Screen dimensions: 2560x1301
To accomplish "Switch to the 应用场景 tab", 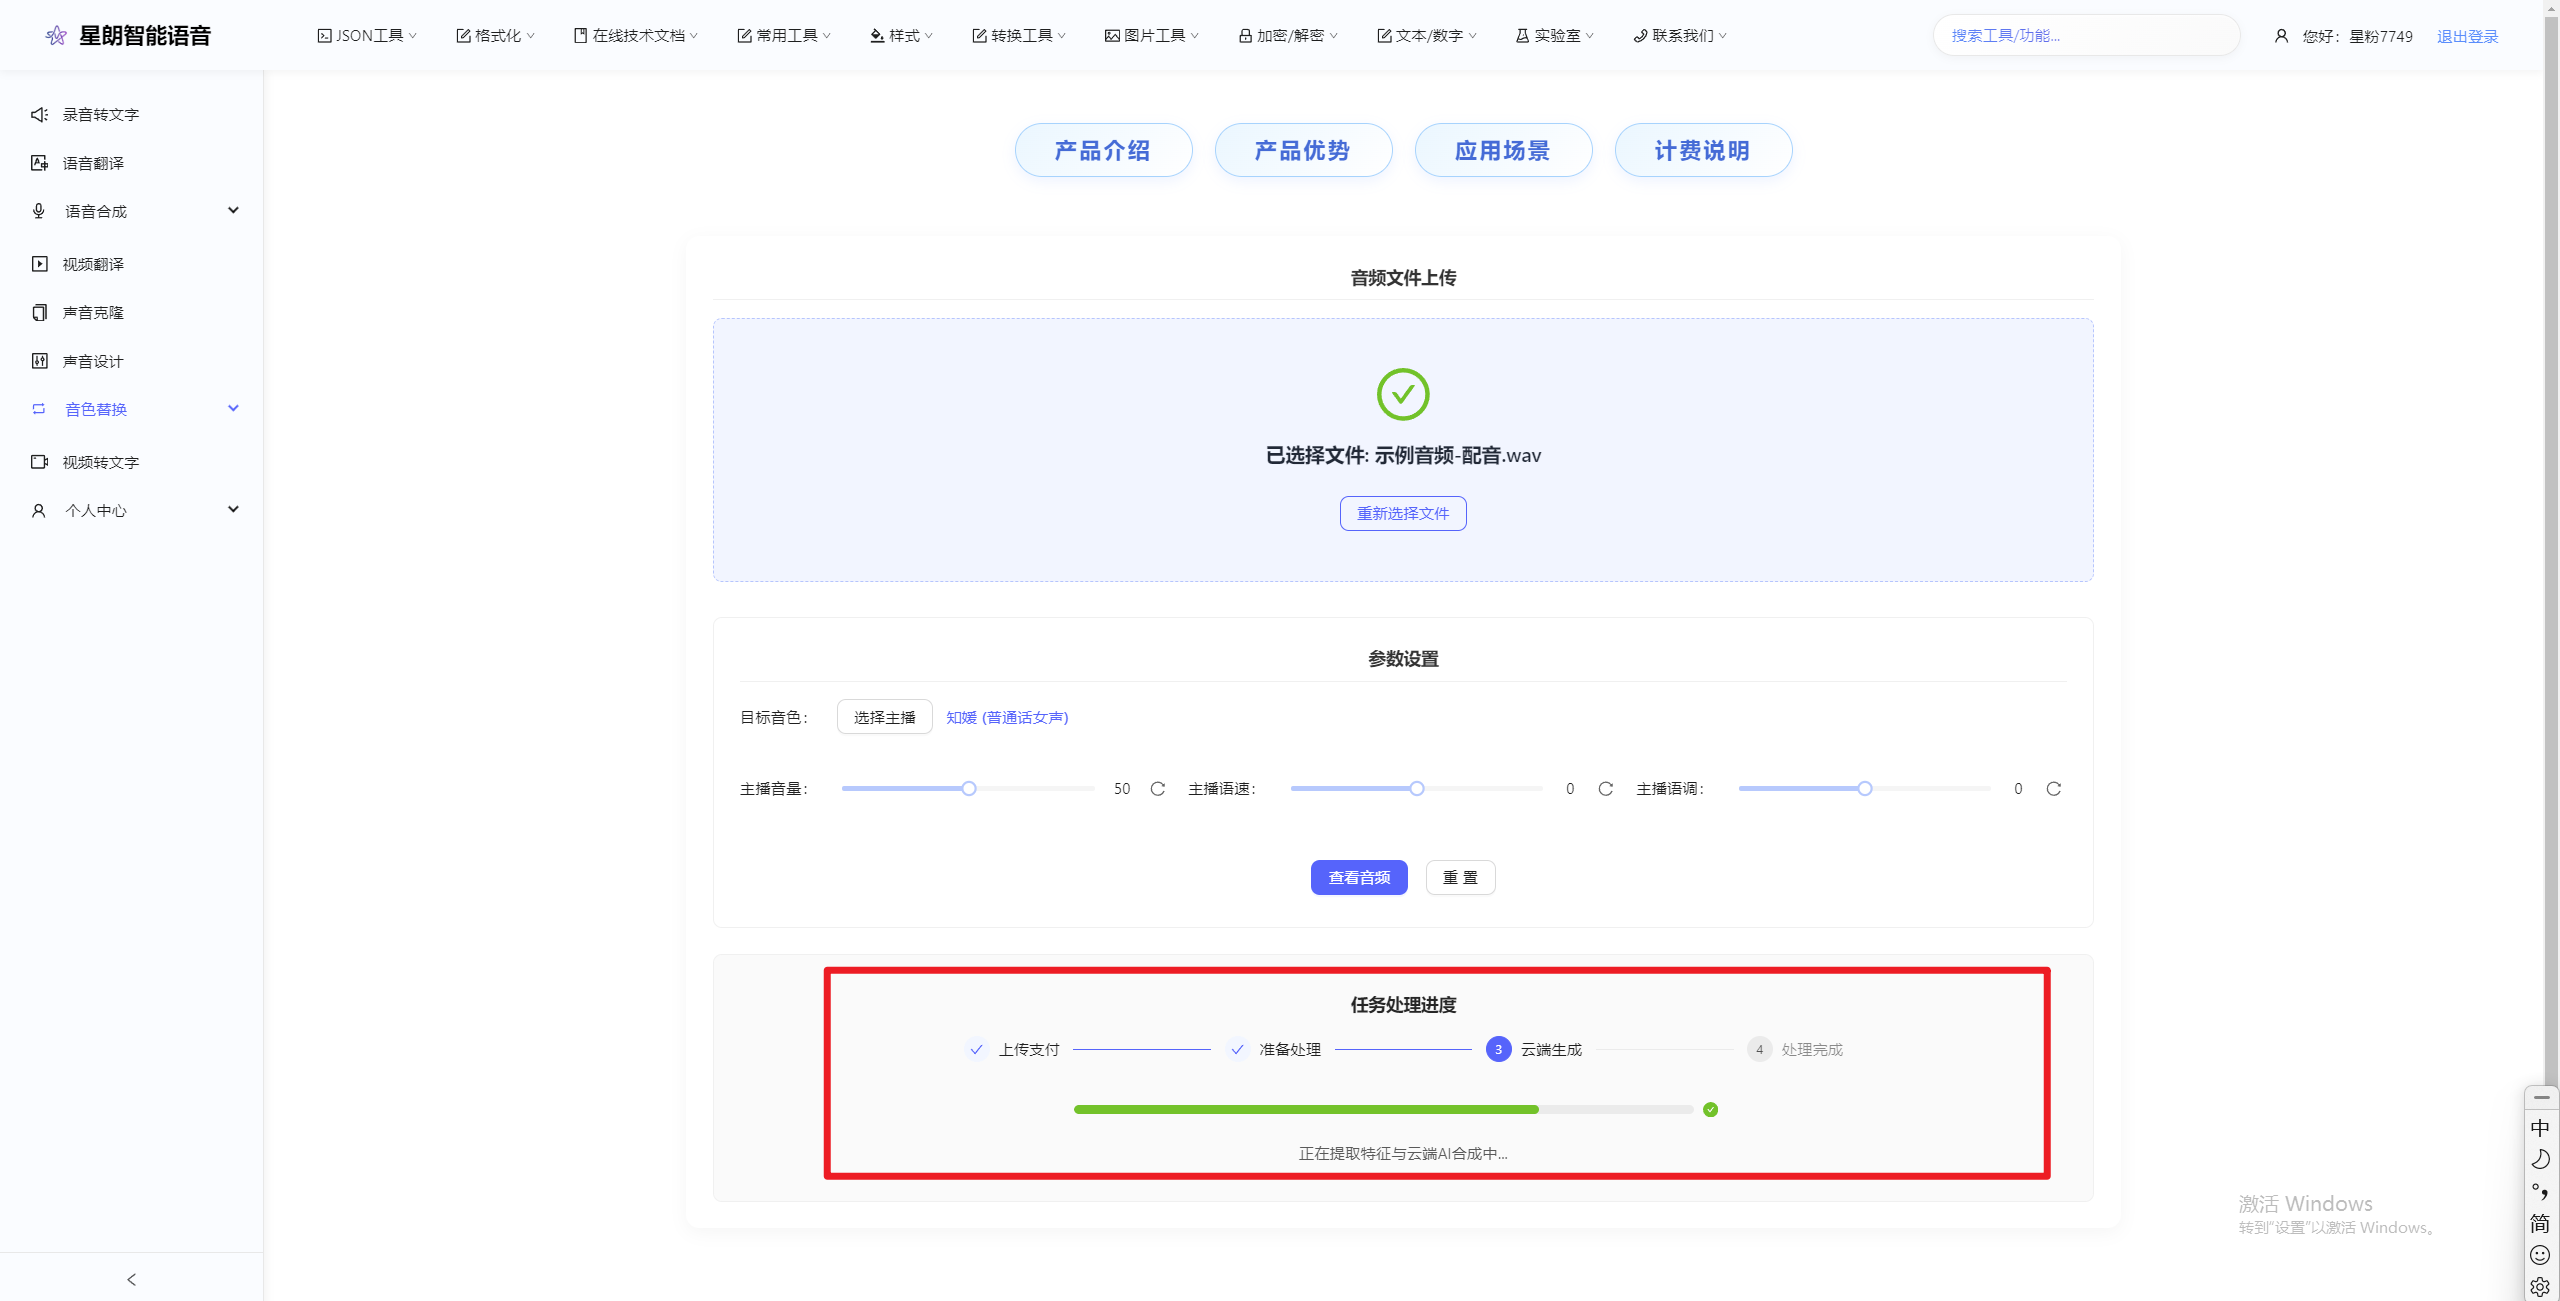I will point(1503,150).
